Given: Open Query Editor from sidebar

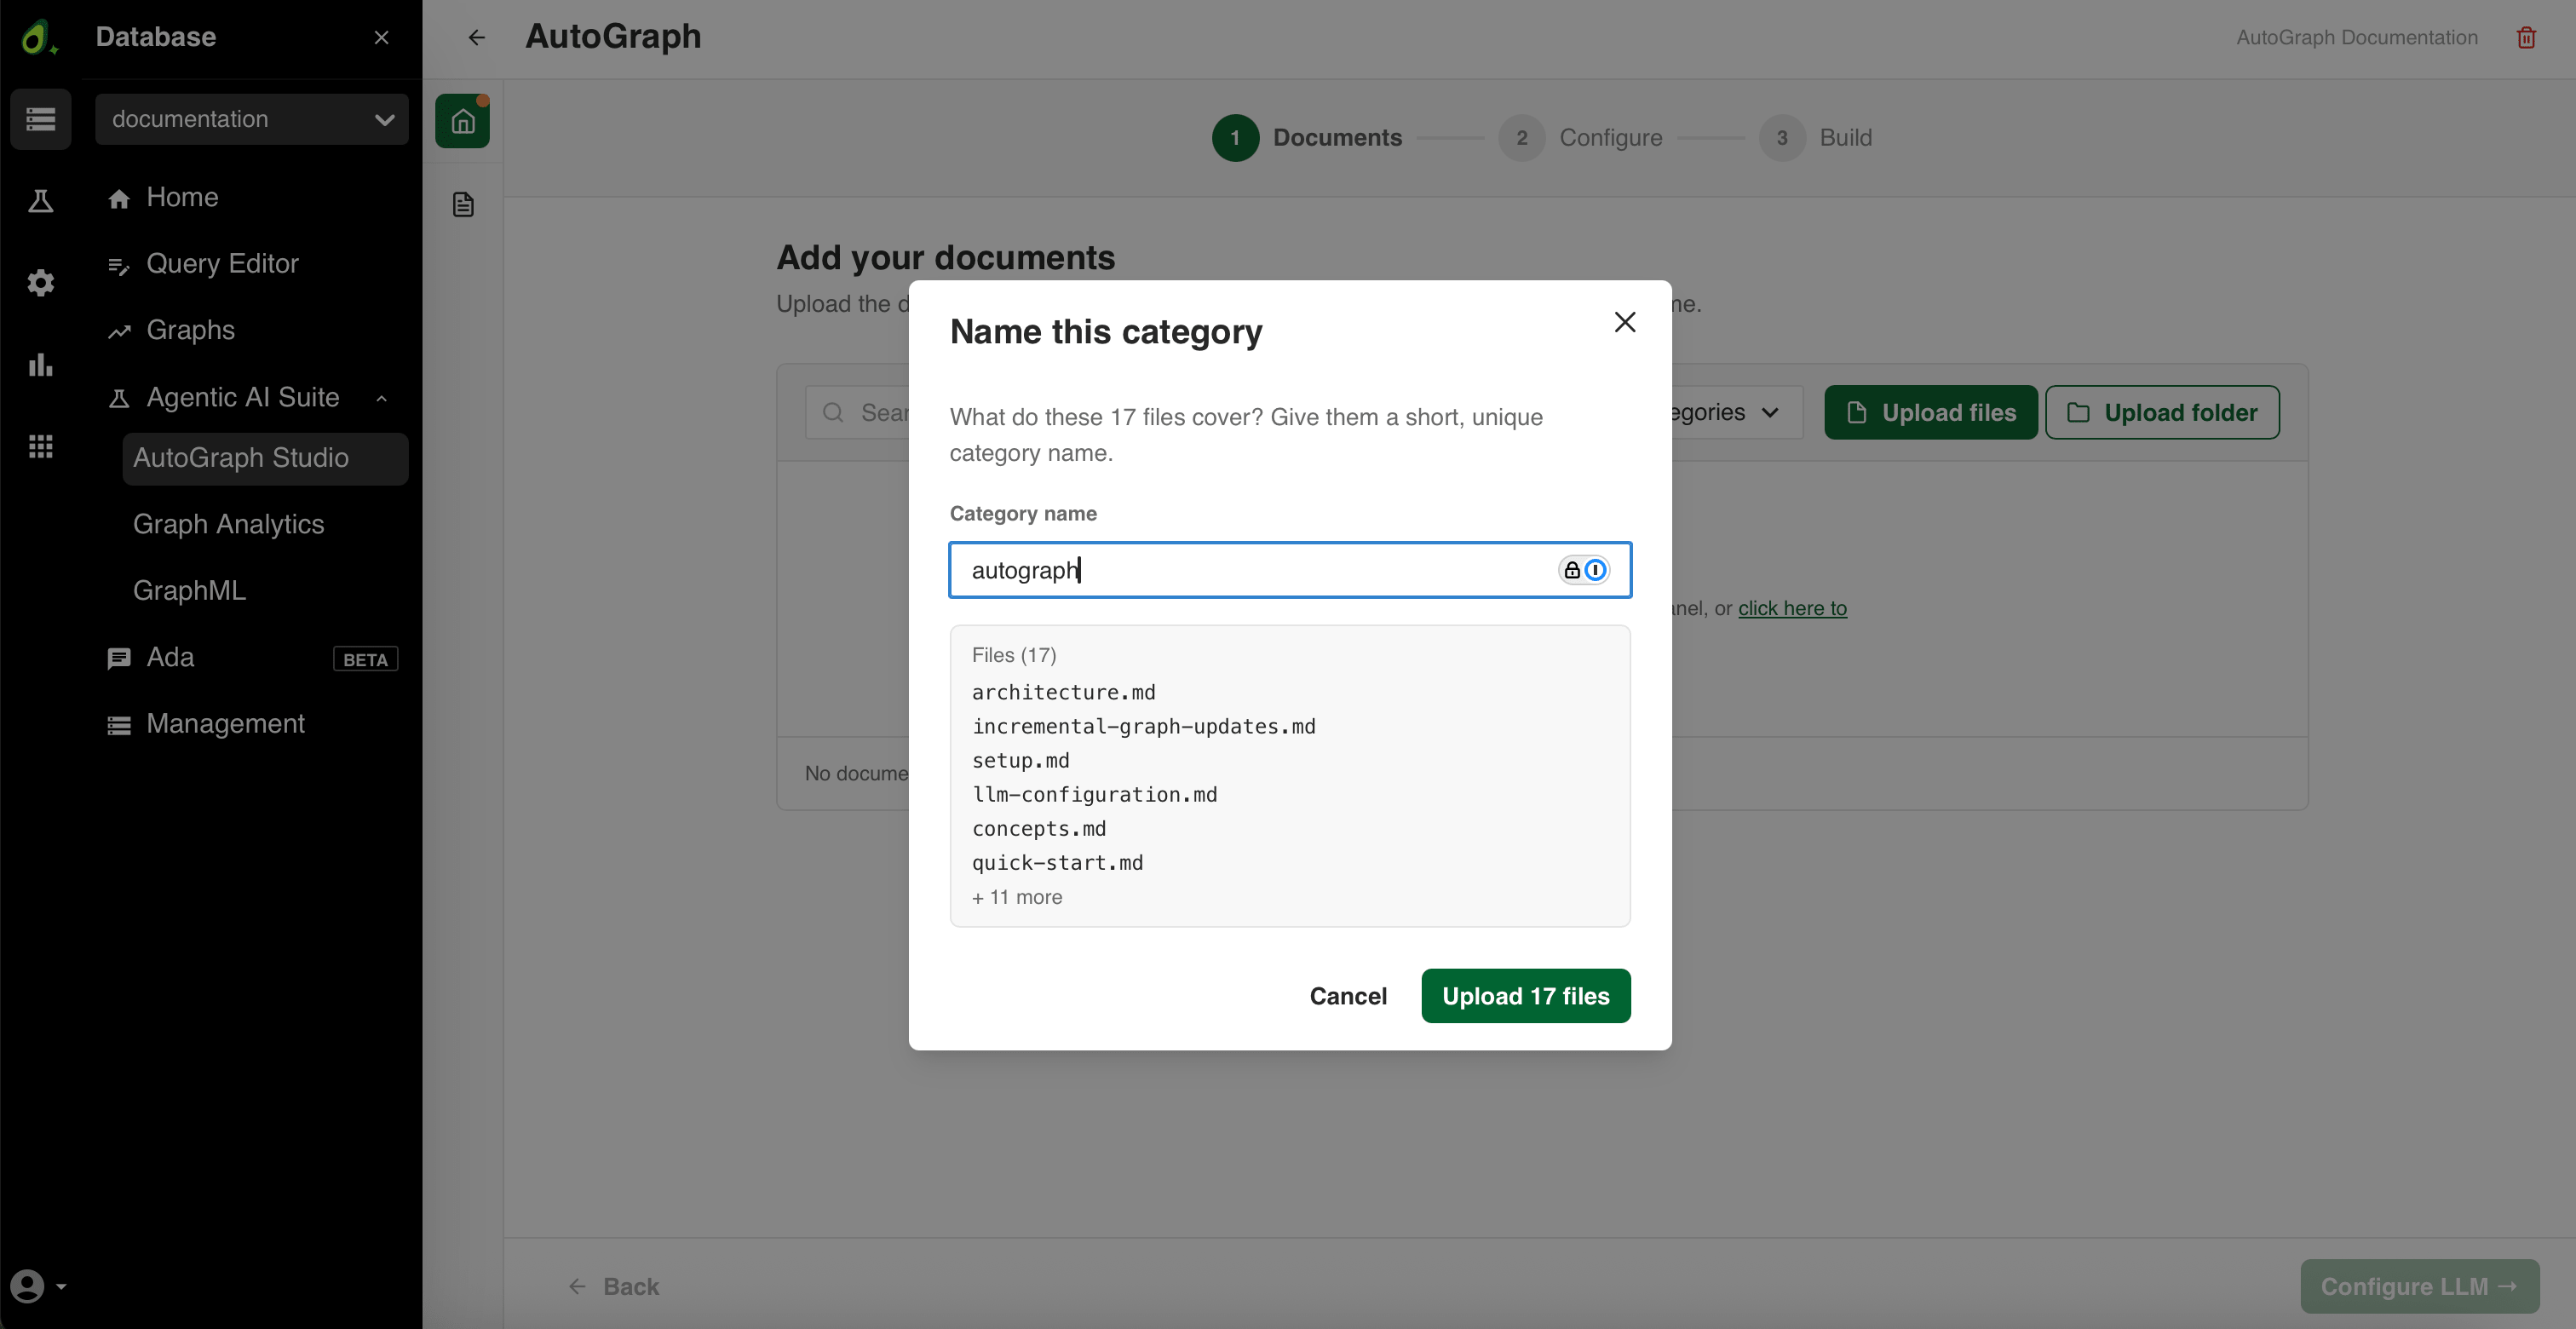Looking at the screenshot, I should [203, 263].
